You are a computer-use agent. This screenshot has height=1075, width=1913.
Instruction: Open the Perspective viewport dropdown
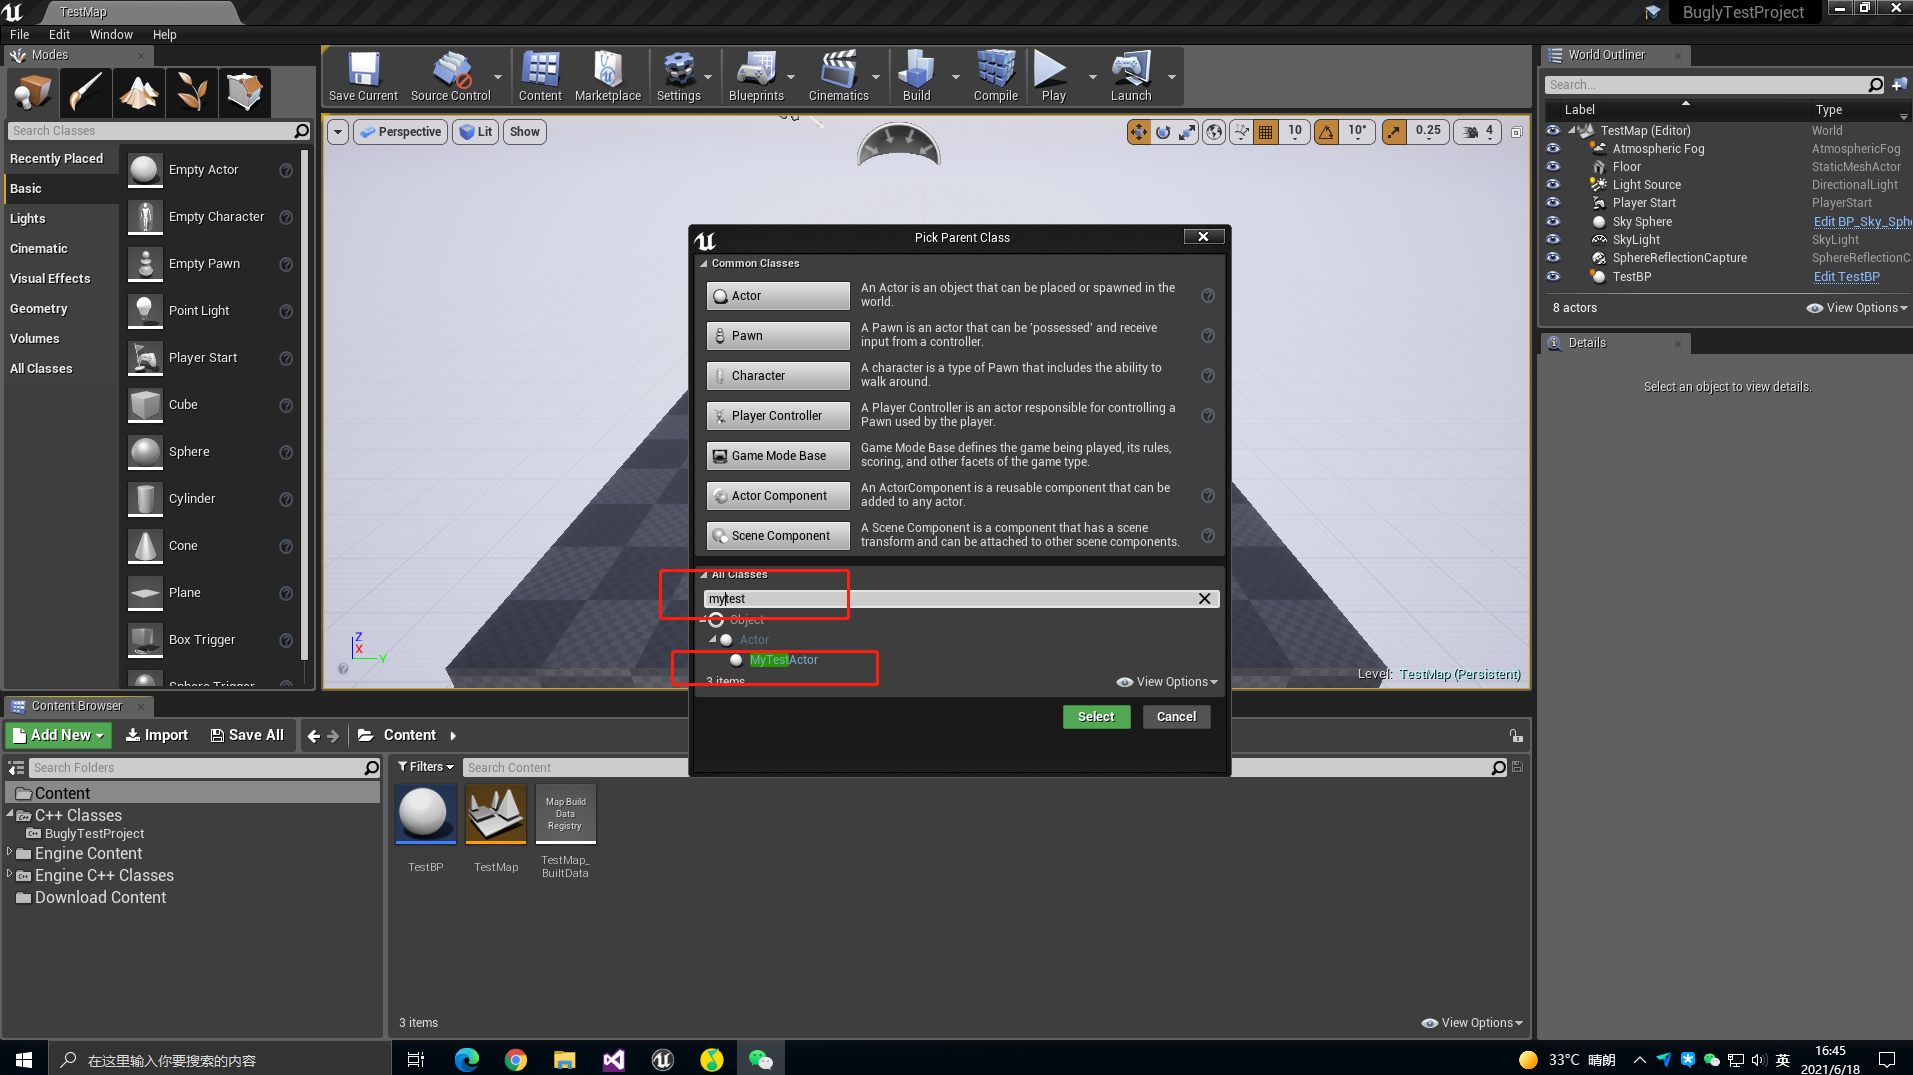400,131
